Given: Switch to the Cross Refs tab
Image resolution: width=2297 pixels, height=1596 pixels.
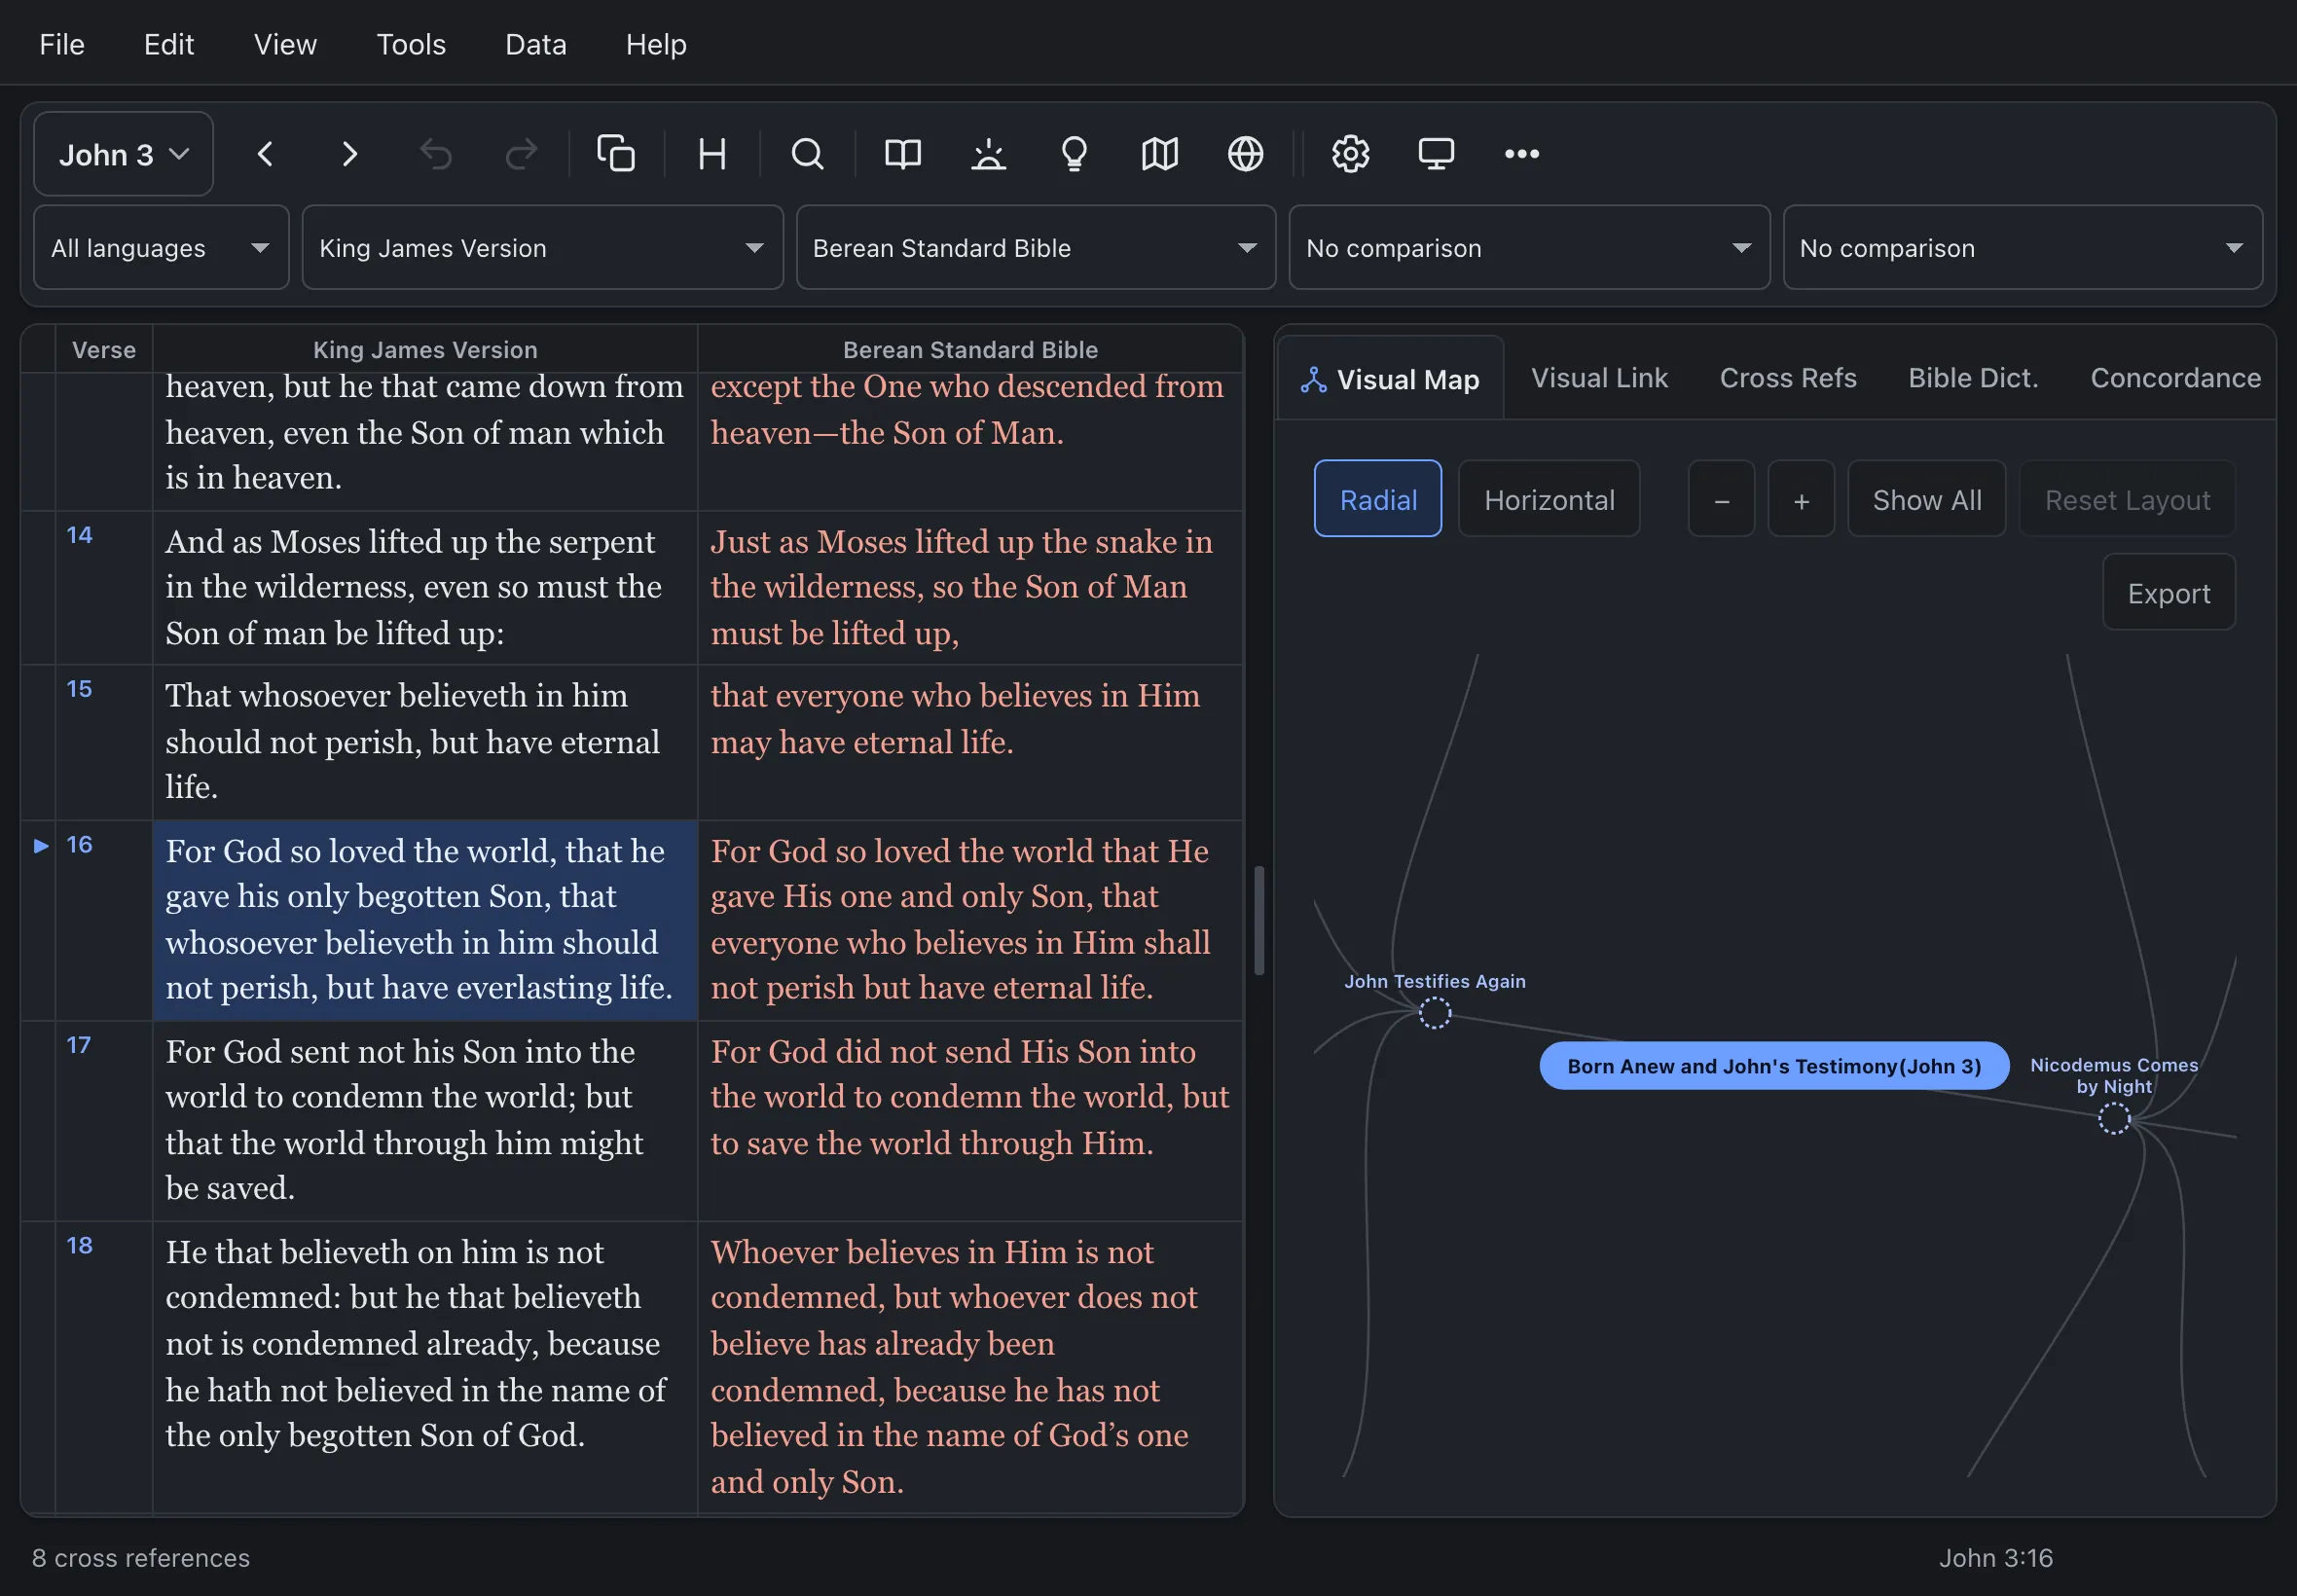Looking at the screenshot, I should click(x=1788, y=378).
